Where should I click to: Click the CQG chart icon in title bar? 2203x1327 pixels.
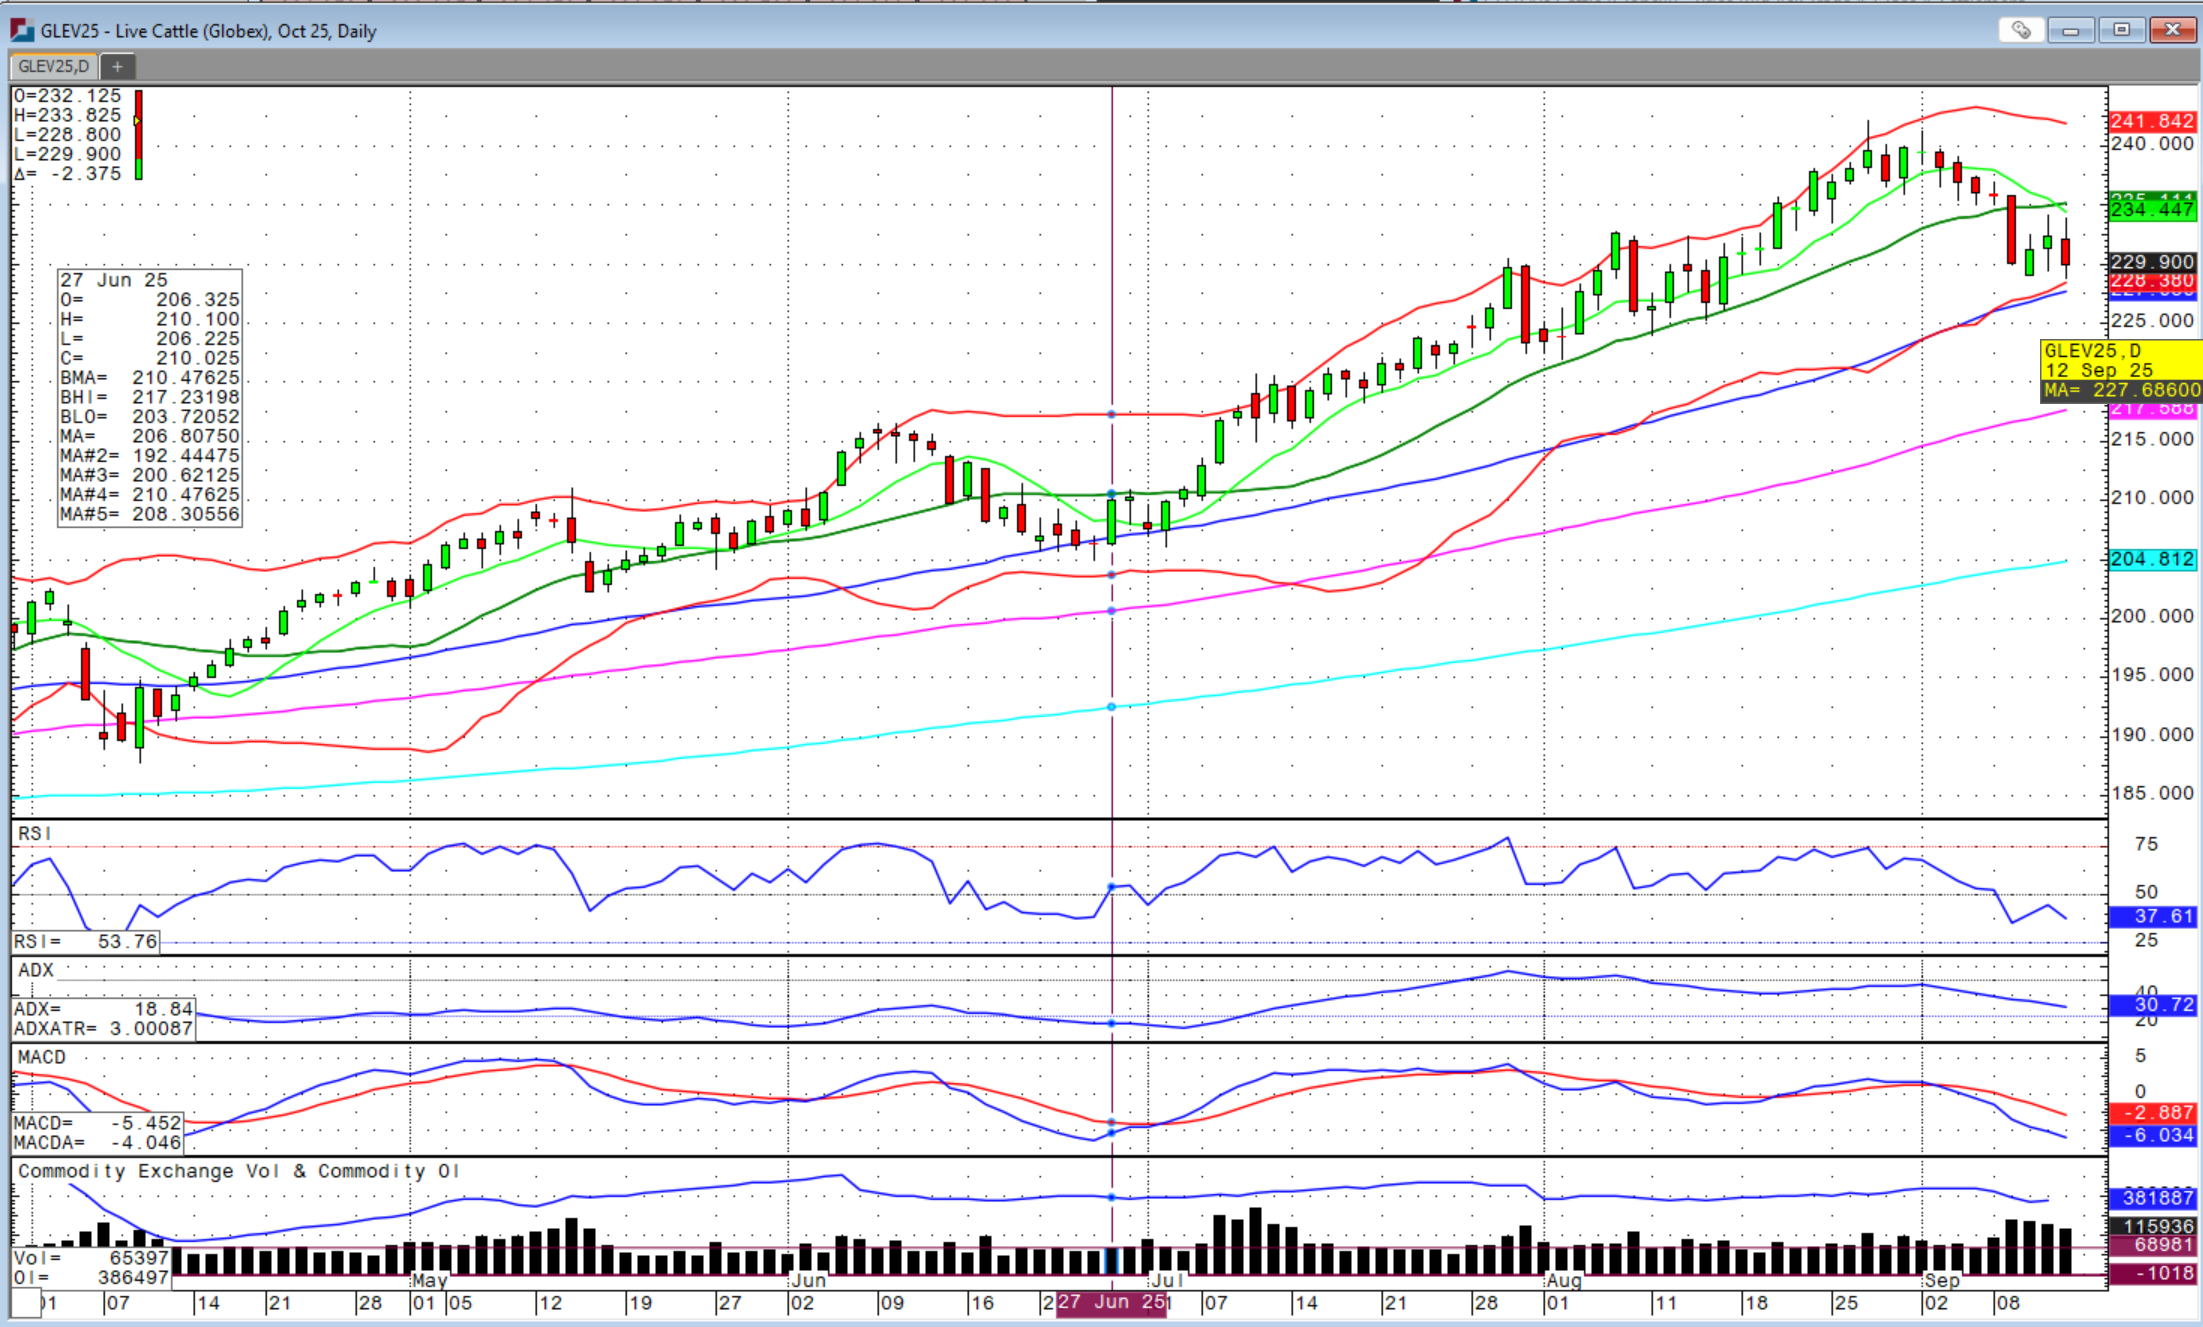pos(21,30)
